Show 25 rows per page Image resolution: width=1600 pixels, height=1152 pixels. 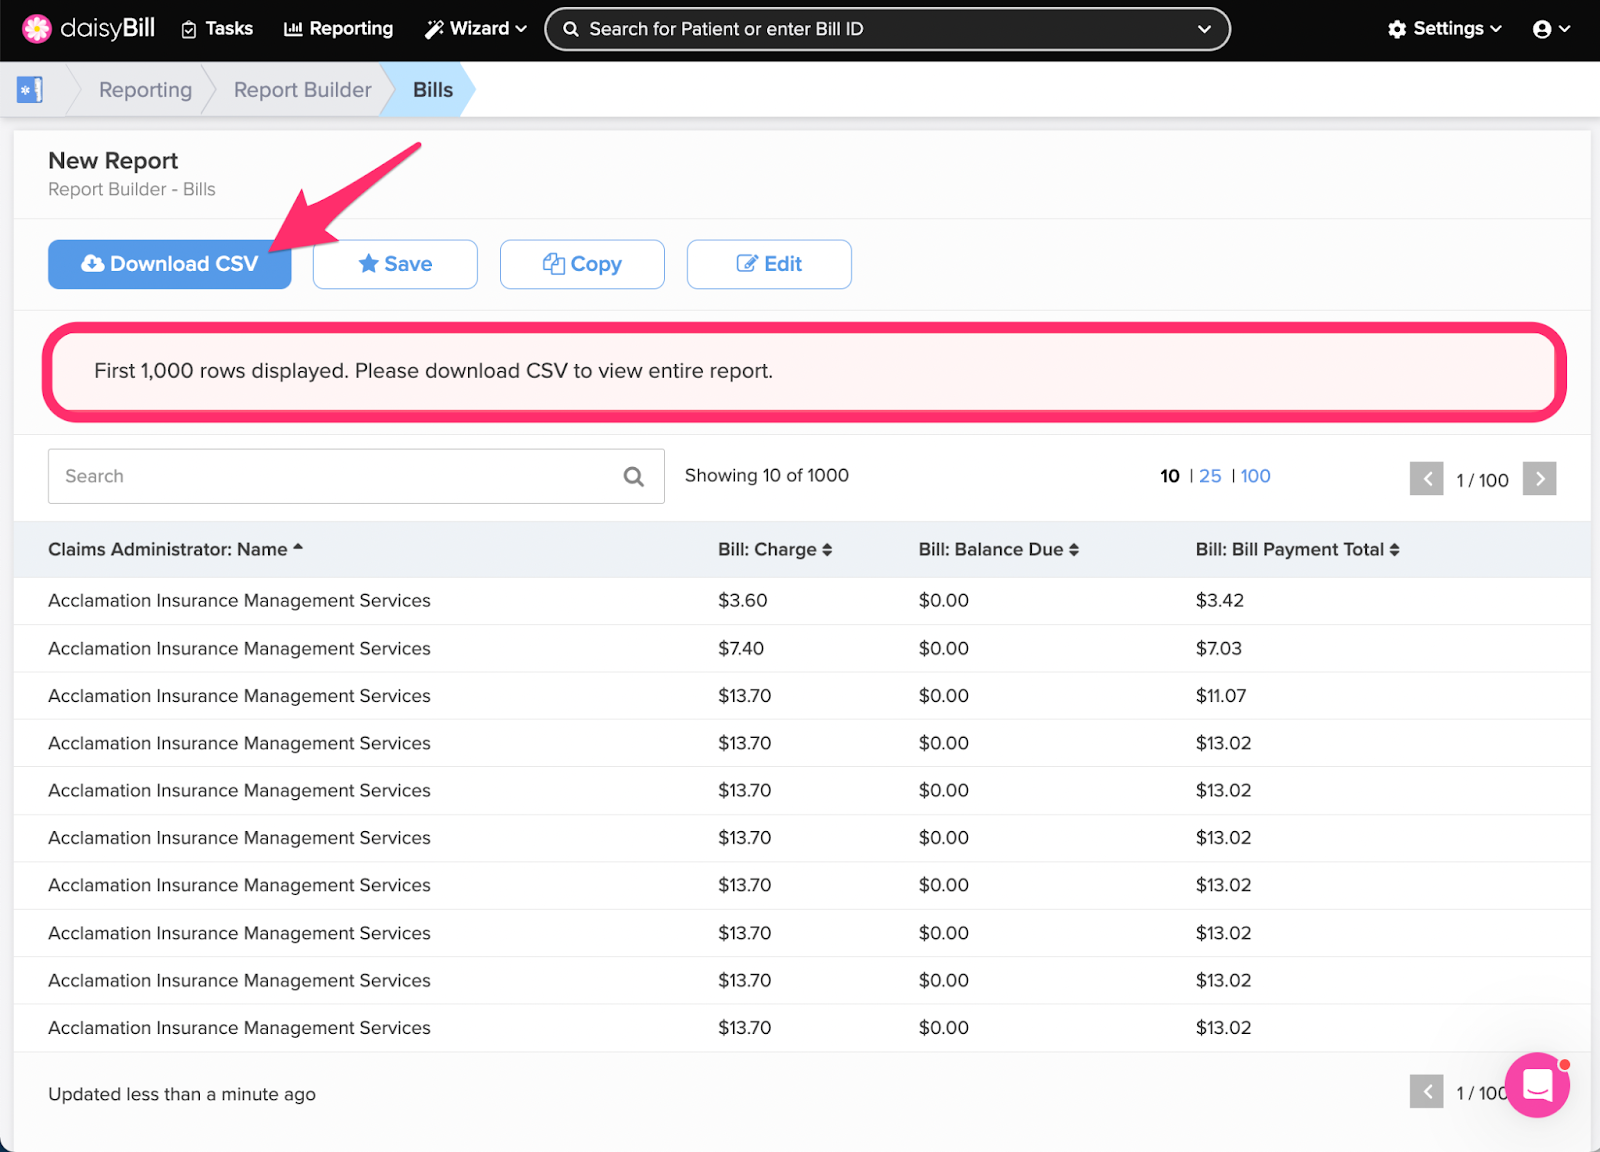[1210, 476]
